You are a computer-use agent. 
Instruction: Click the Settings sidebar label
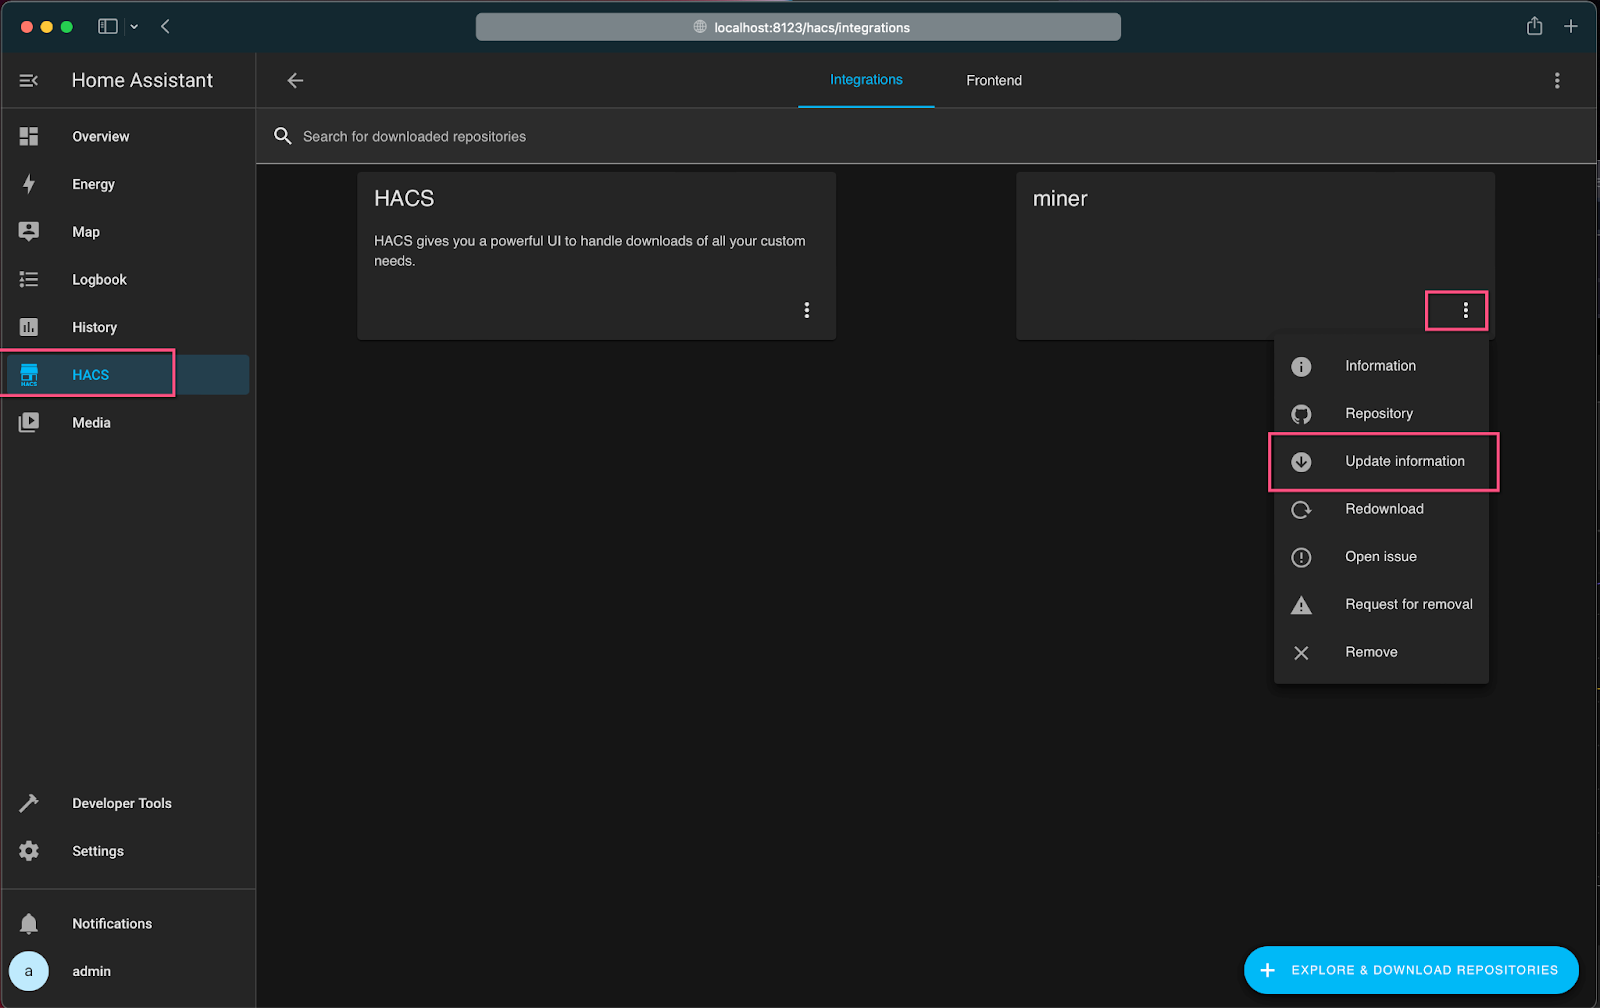[x=98, y=851]
